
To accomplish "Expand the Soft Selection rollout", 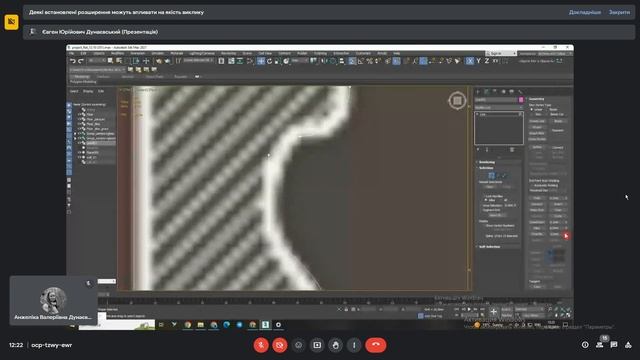I will [489, 247].
